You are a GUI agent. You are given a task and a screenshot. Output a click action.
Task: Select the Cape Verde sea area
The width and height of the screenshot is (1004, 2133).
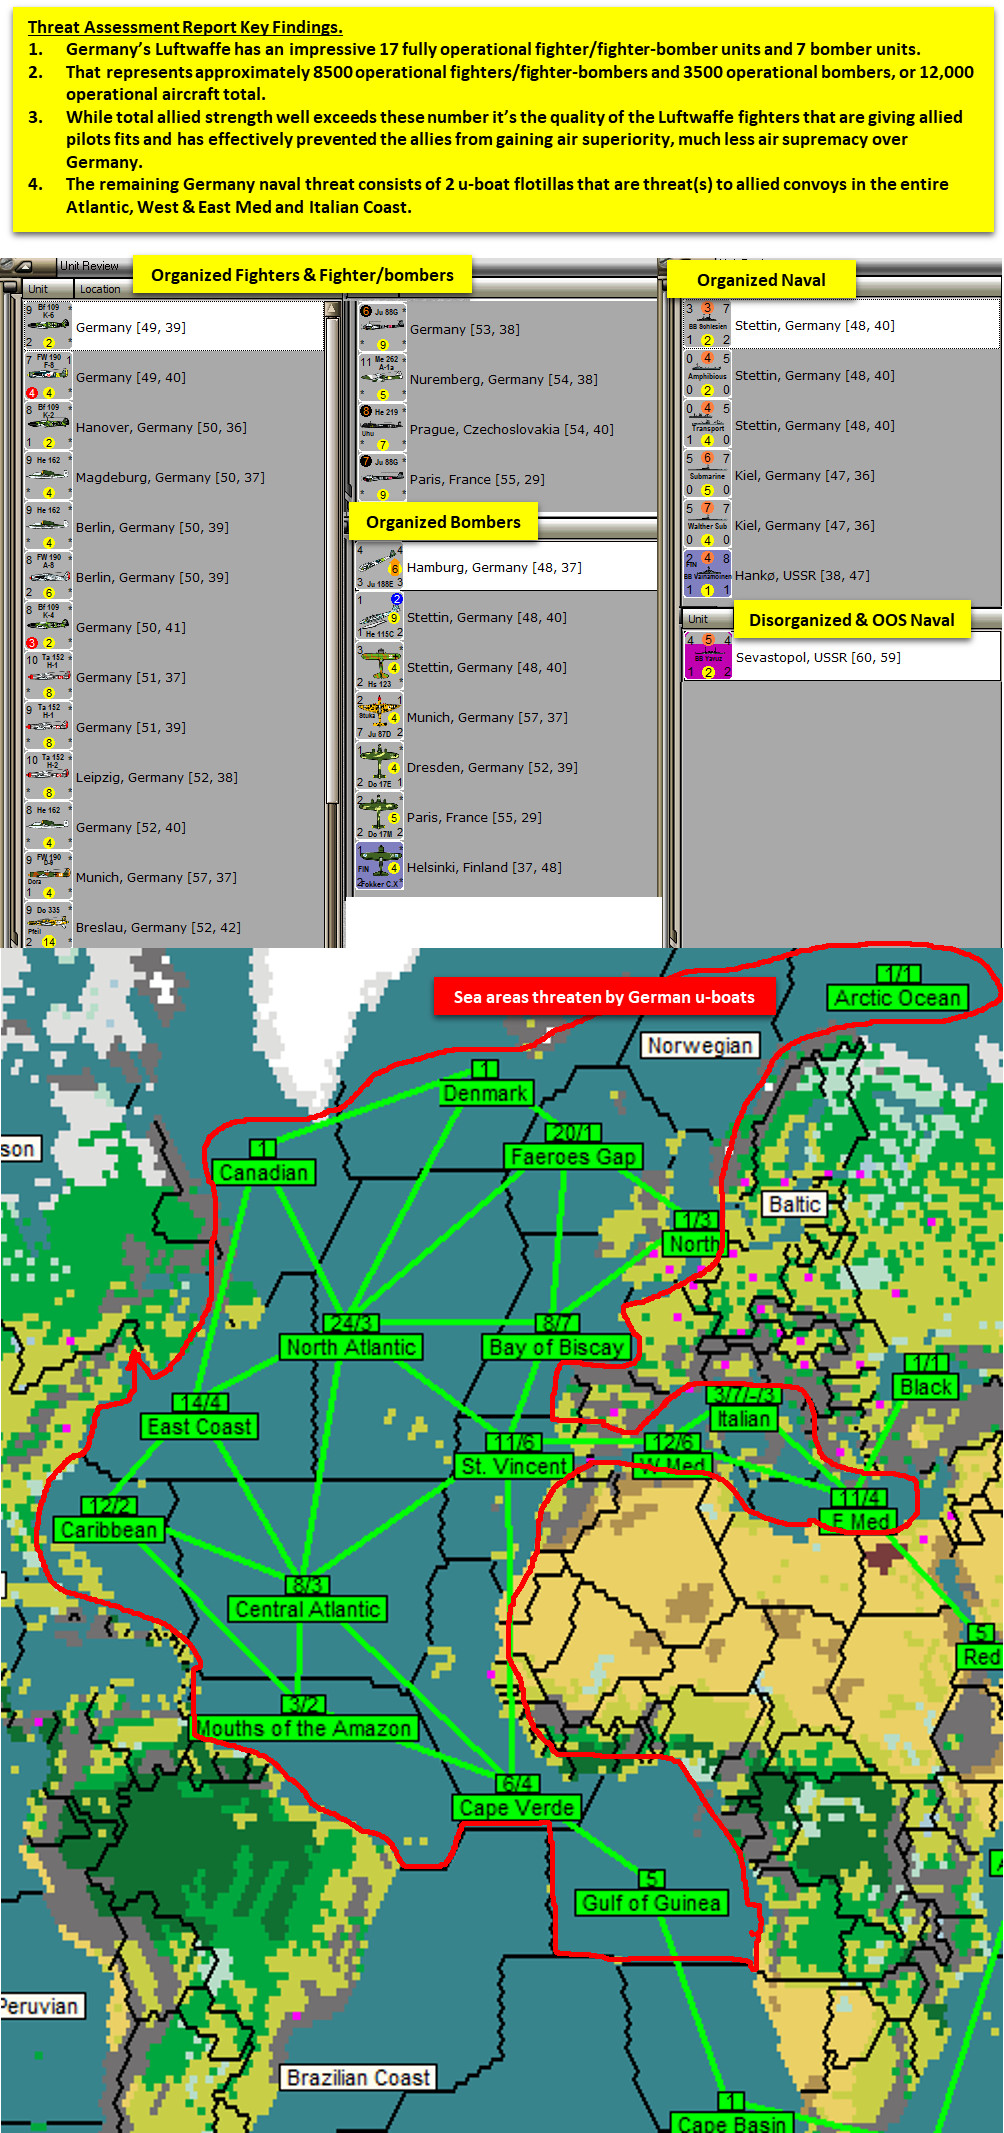[517, 1807]
